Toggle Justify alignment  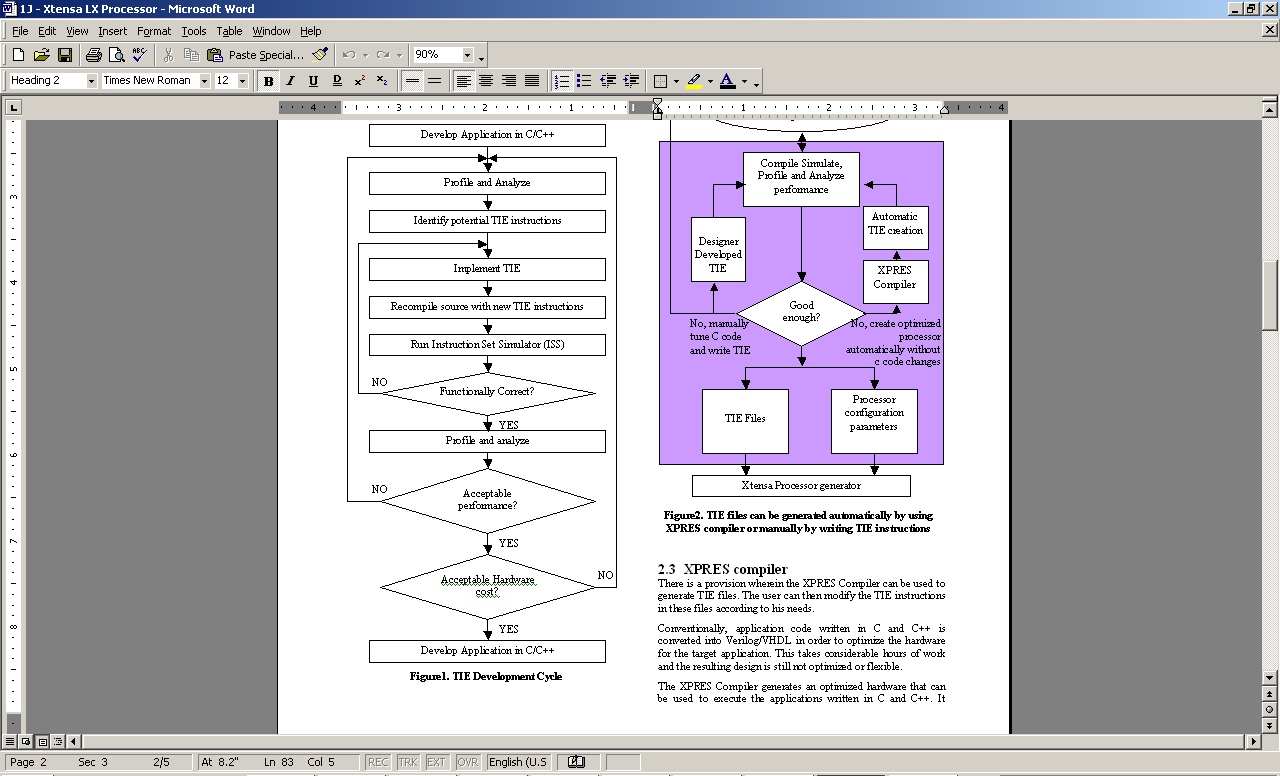(x=532, y=81)
